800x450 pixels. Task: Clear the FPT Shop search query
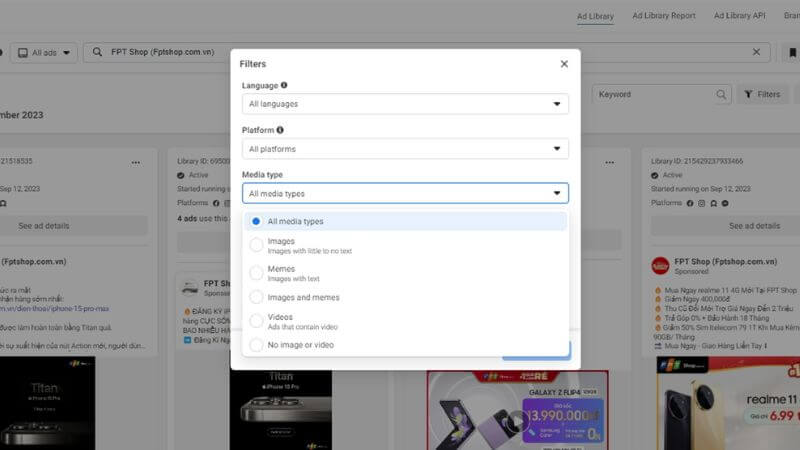[x=756, y=52]
